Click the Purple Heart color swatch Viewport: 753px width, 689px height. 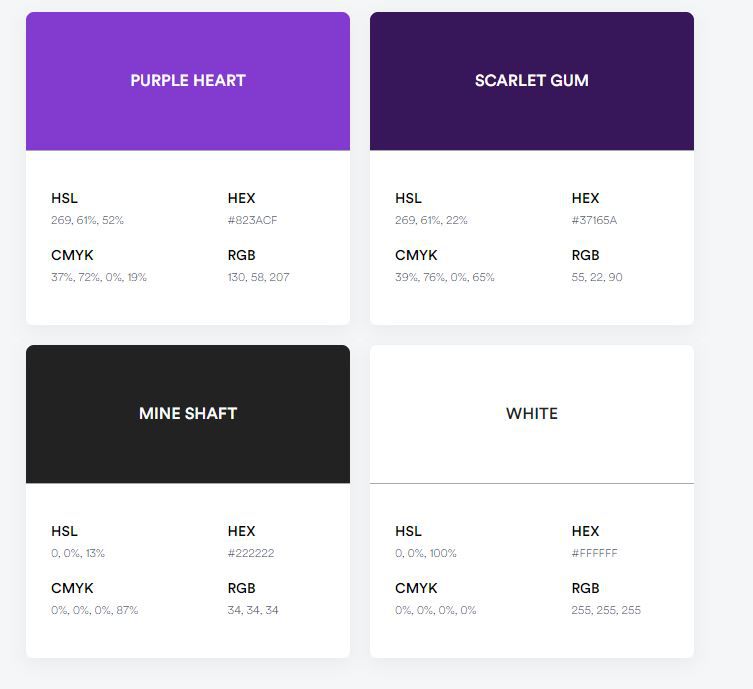(x=188, y=81)
